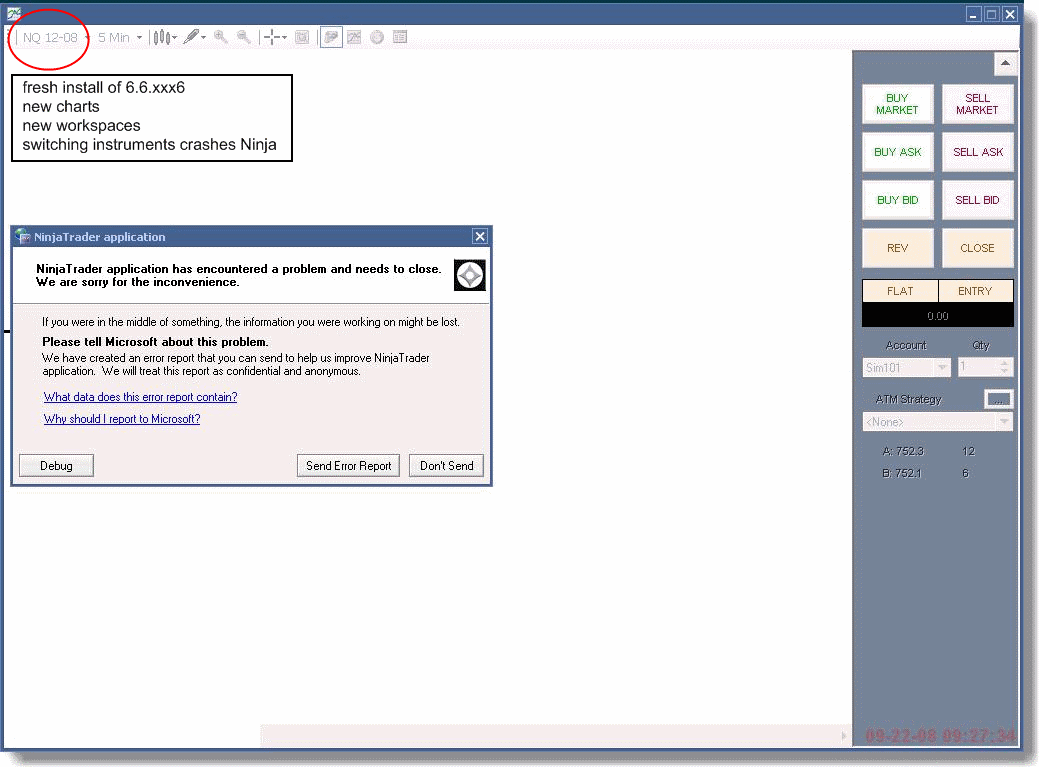Screen dimensions: 1039x767
Task: Click the REV reverse position button
Action: (897, 248)
